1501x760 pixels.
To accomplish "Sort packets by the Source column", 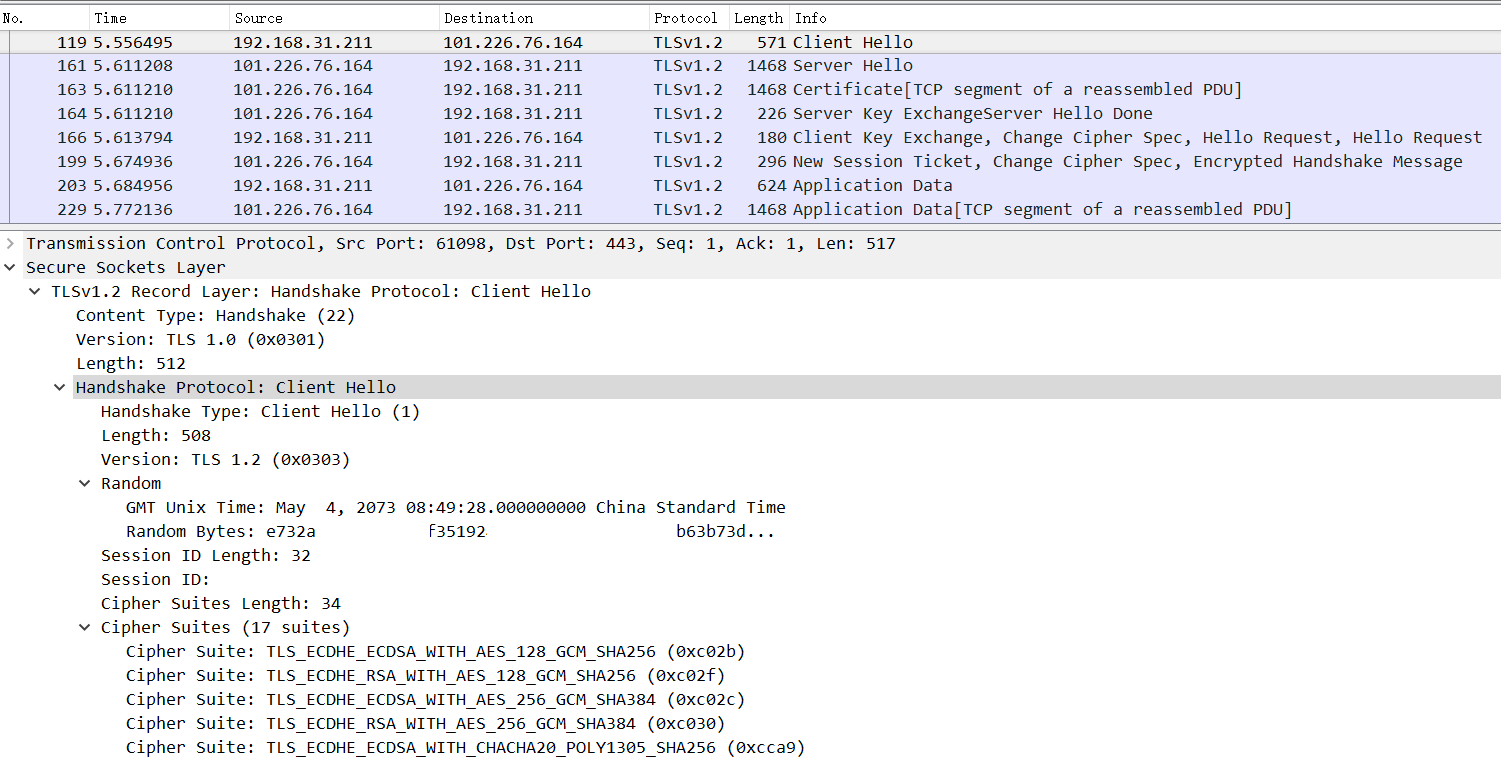I will [280, 17].
